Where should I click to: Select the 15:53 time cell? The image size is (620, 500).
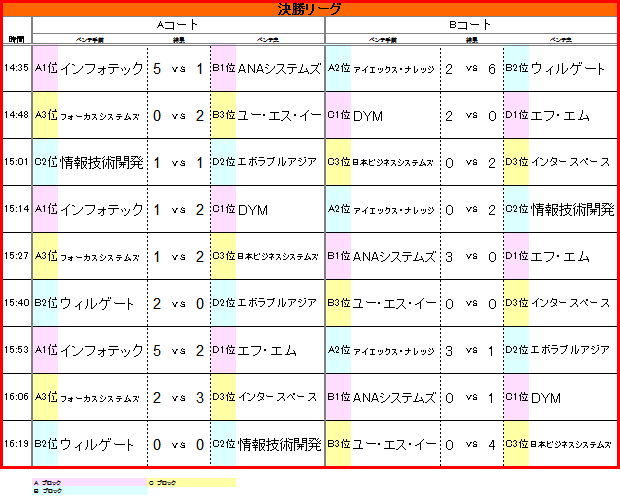[17, 350]
